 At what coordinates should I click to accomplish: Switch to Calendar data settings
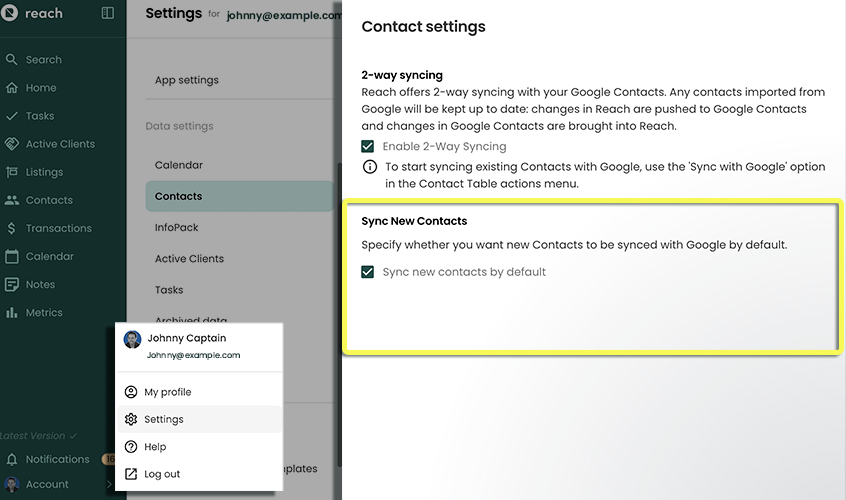pyautogui.click(x=178, y=165)
